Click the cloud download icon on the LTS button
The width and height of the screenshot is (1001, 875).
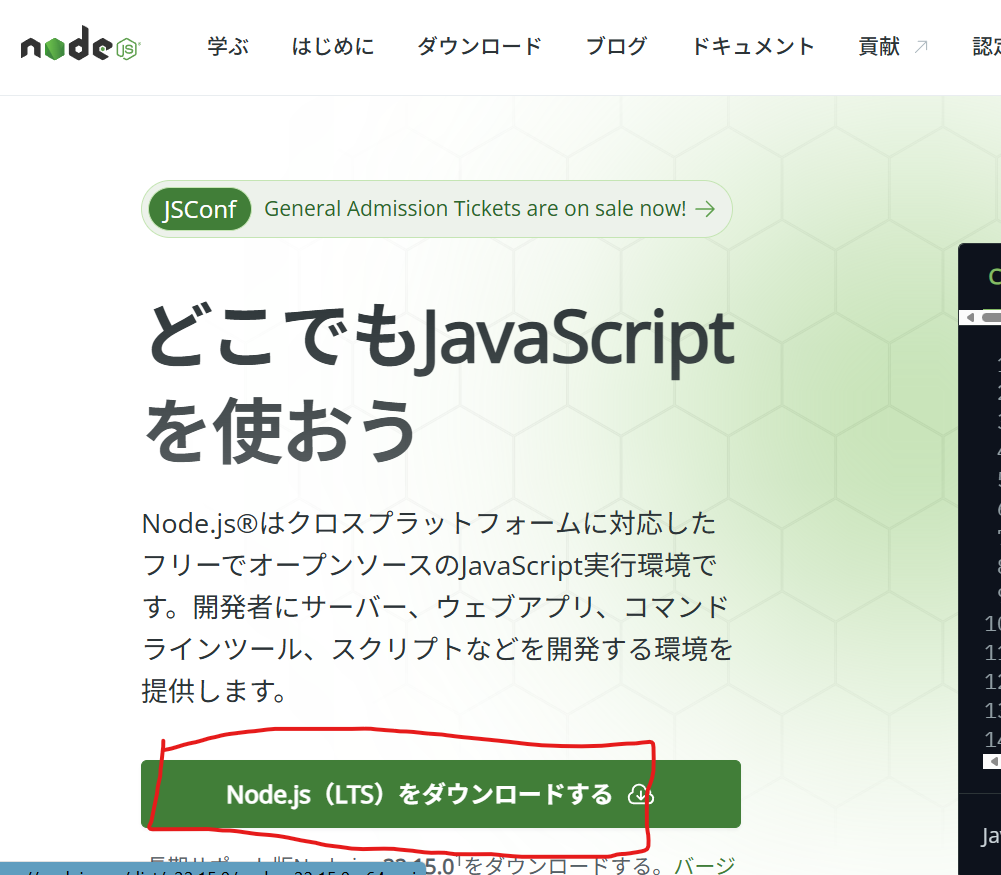tap(640, 795)
